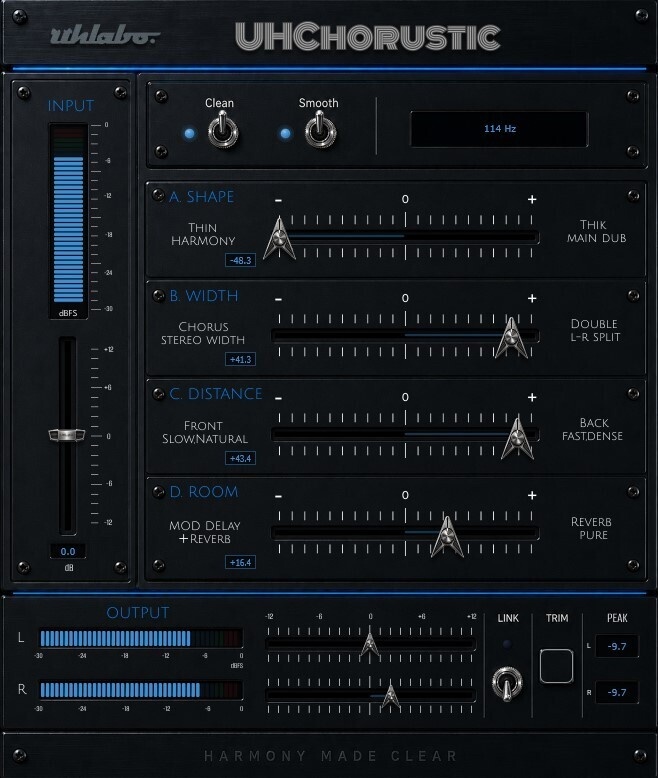Image resolution: width=658 pixels, height=778 pixels.
Task: Click the OUTPUT heading
Action: coord(137,613)
